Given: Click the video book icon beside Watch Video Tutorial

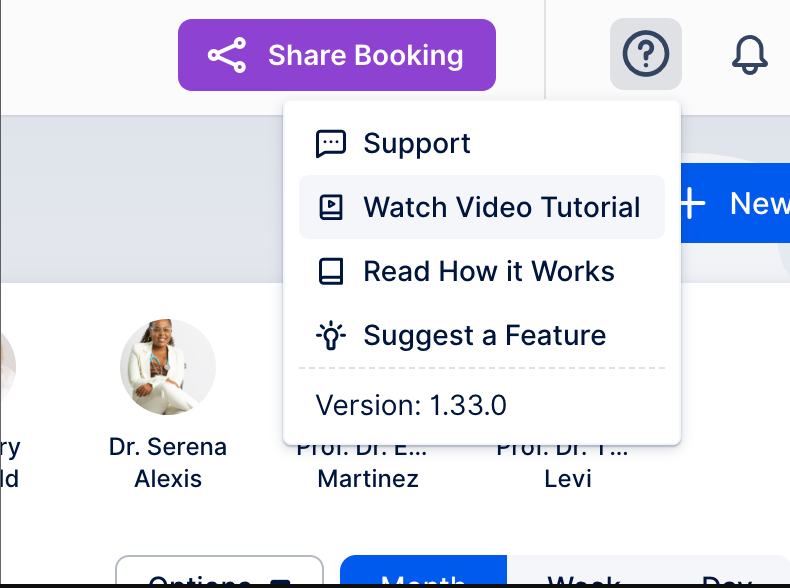Looking at the screenshot, I should tap(331, 208).
